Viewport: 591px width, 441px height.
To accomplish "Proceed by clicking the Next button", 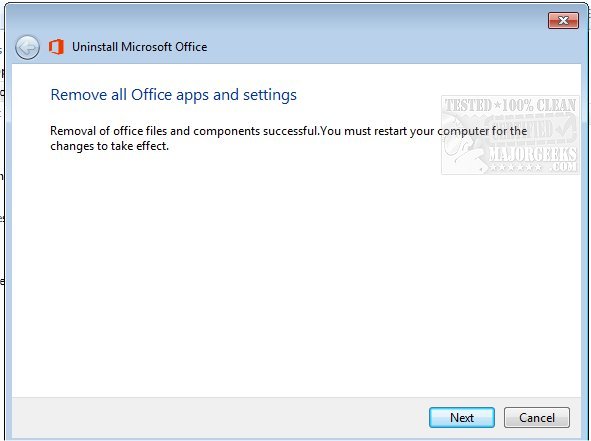I will [x=462, y=417].
